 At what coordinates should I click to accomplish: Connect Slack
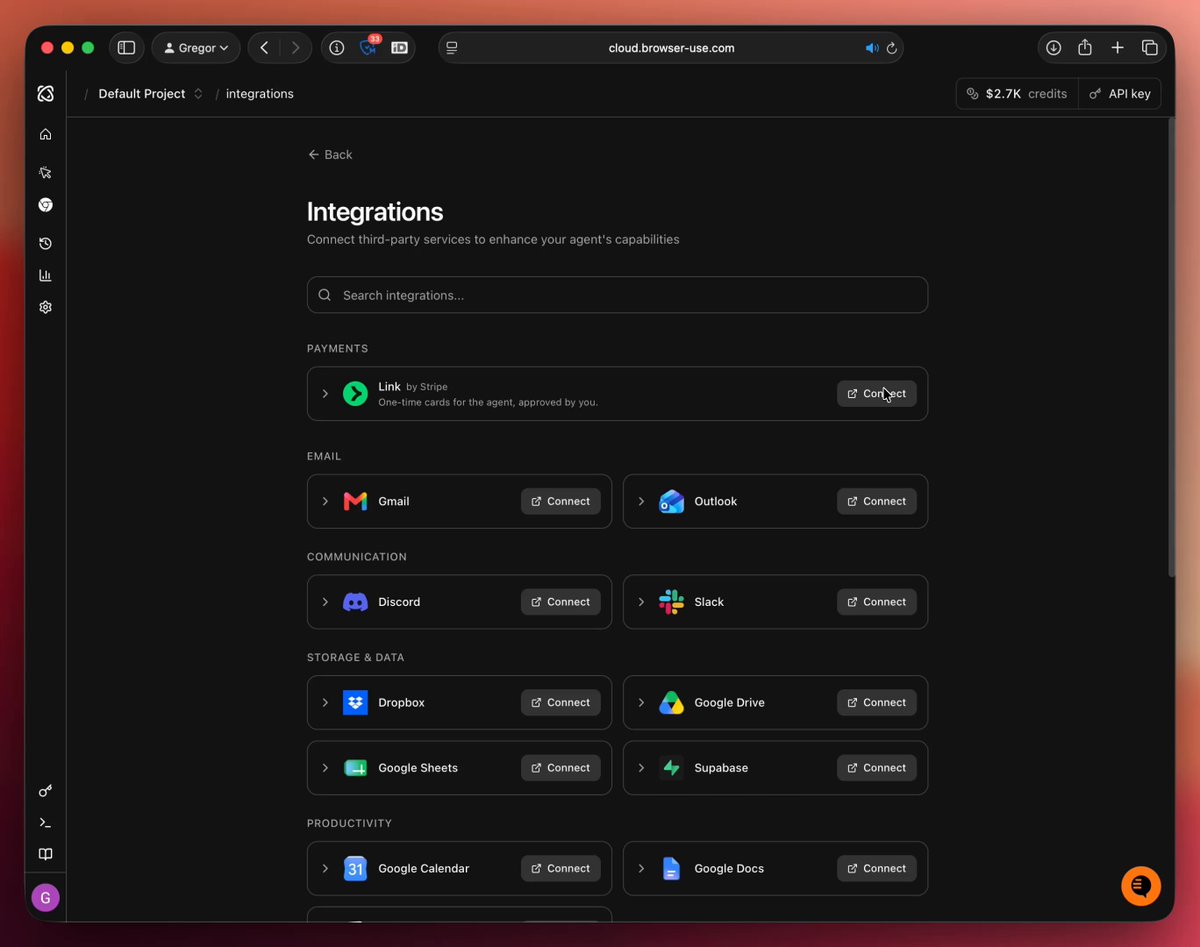click(x=876, y=602)
